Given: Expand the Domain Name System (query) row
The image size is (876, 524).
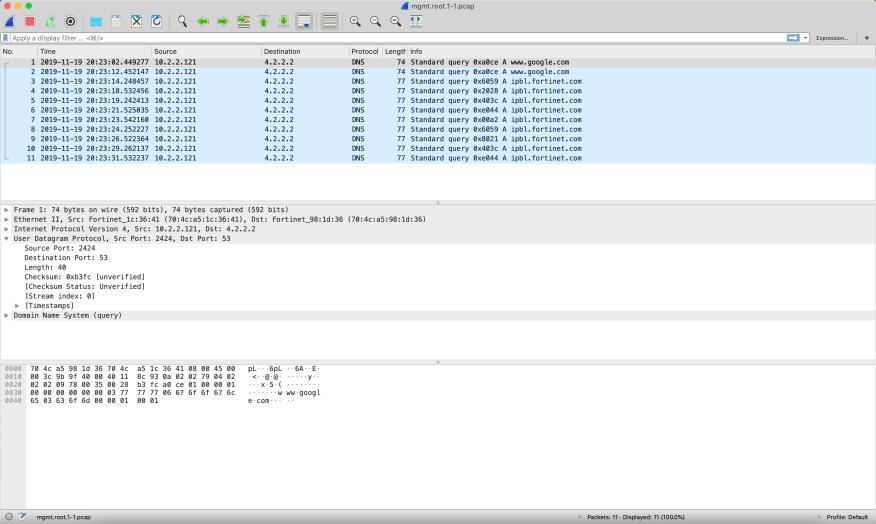Looking at the screenshot, I should click(7, 315).
